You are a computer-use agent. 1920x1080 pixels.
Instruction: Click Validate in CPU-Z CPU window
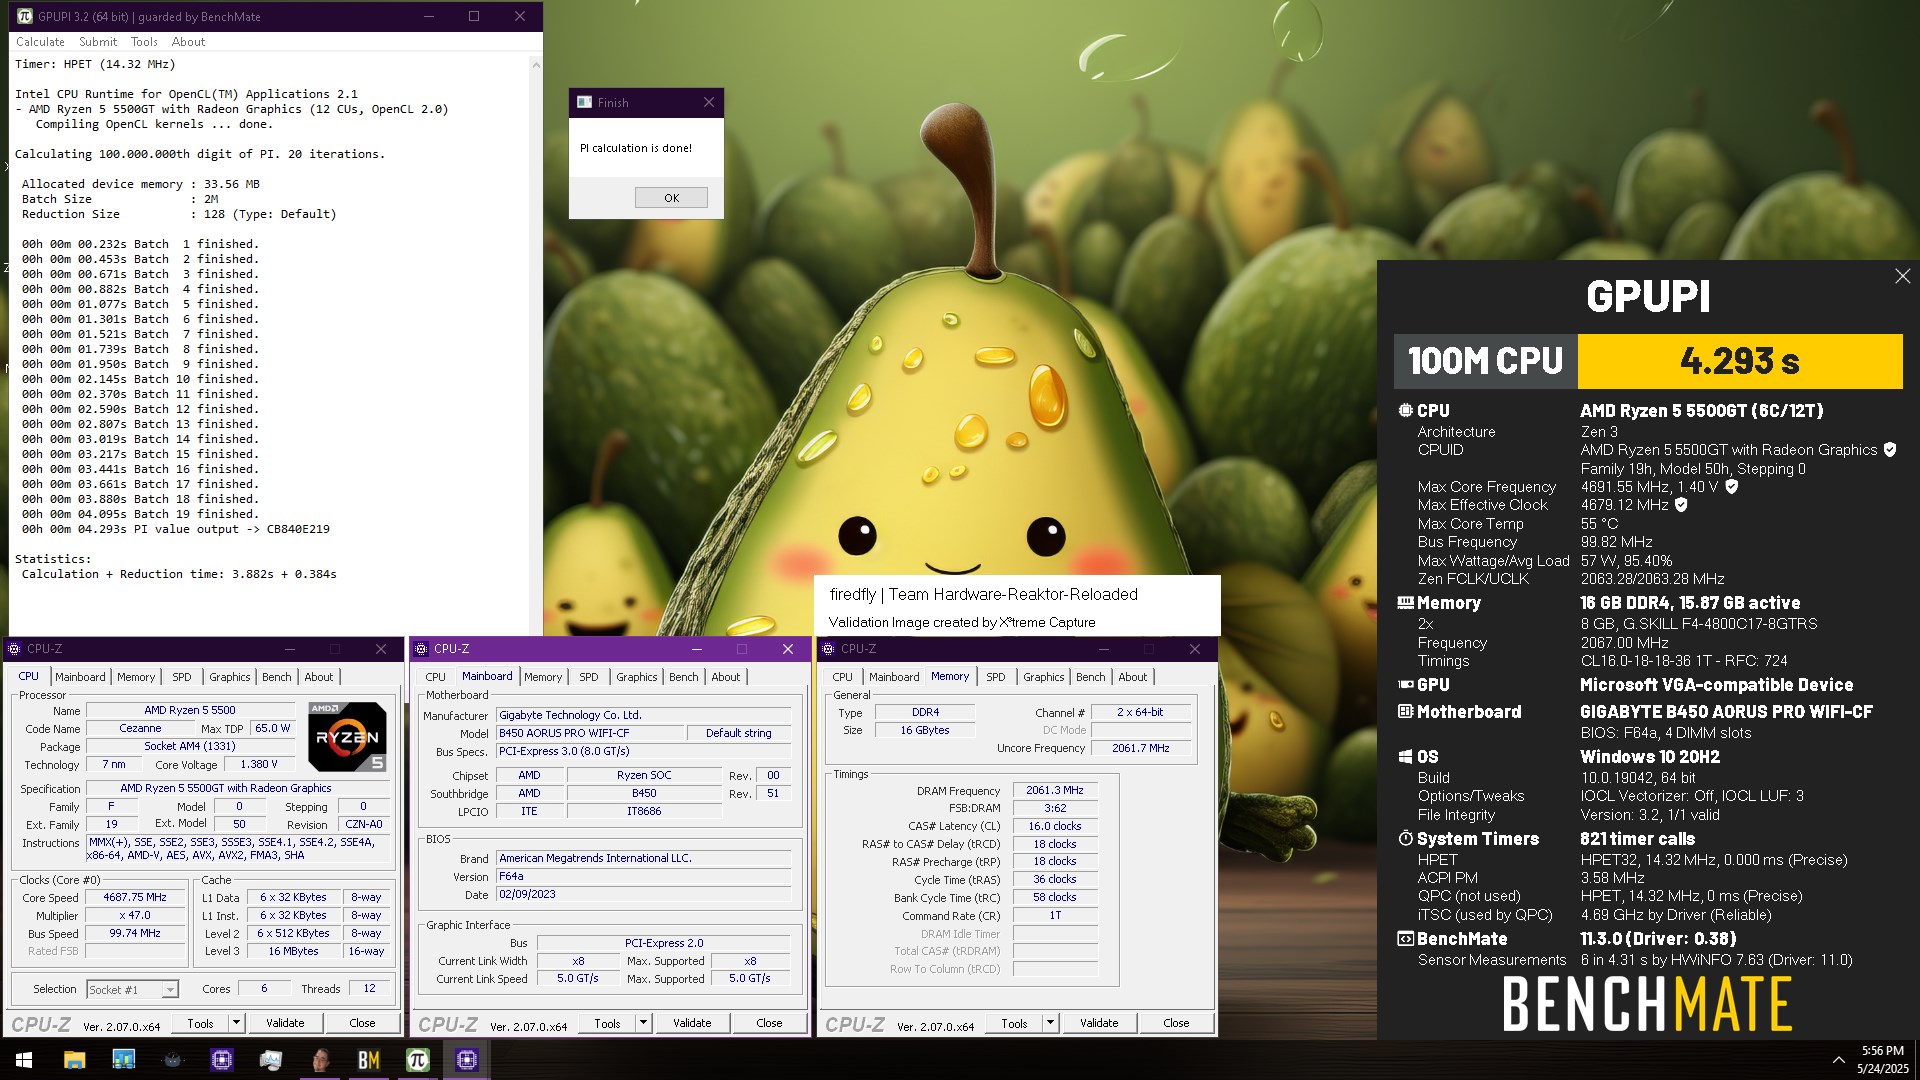285,1023
